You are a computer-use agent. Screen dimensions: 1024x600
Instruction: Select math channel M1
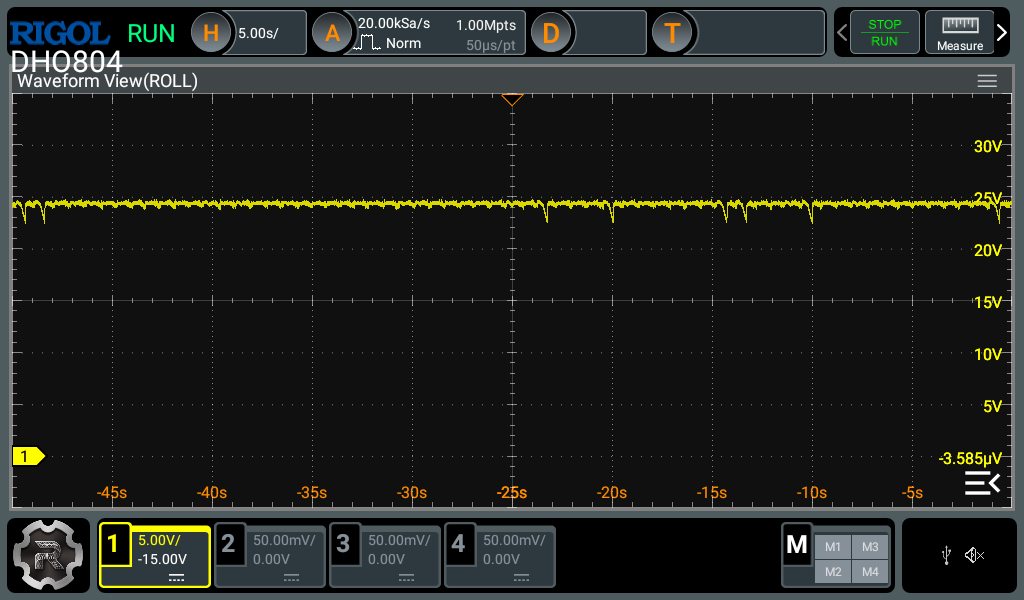tap(833, 547)
